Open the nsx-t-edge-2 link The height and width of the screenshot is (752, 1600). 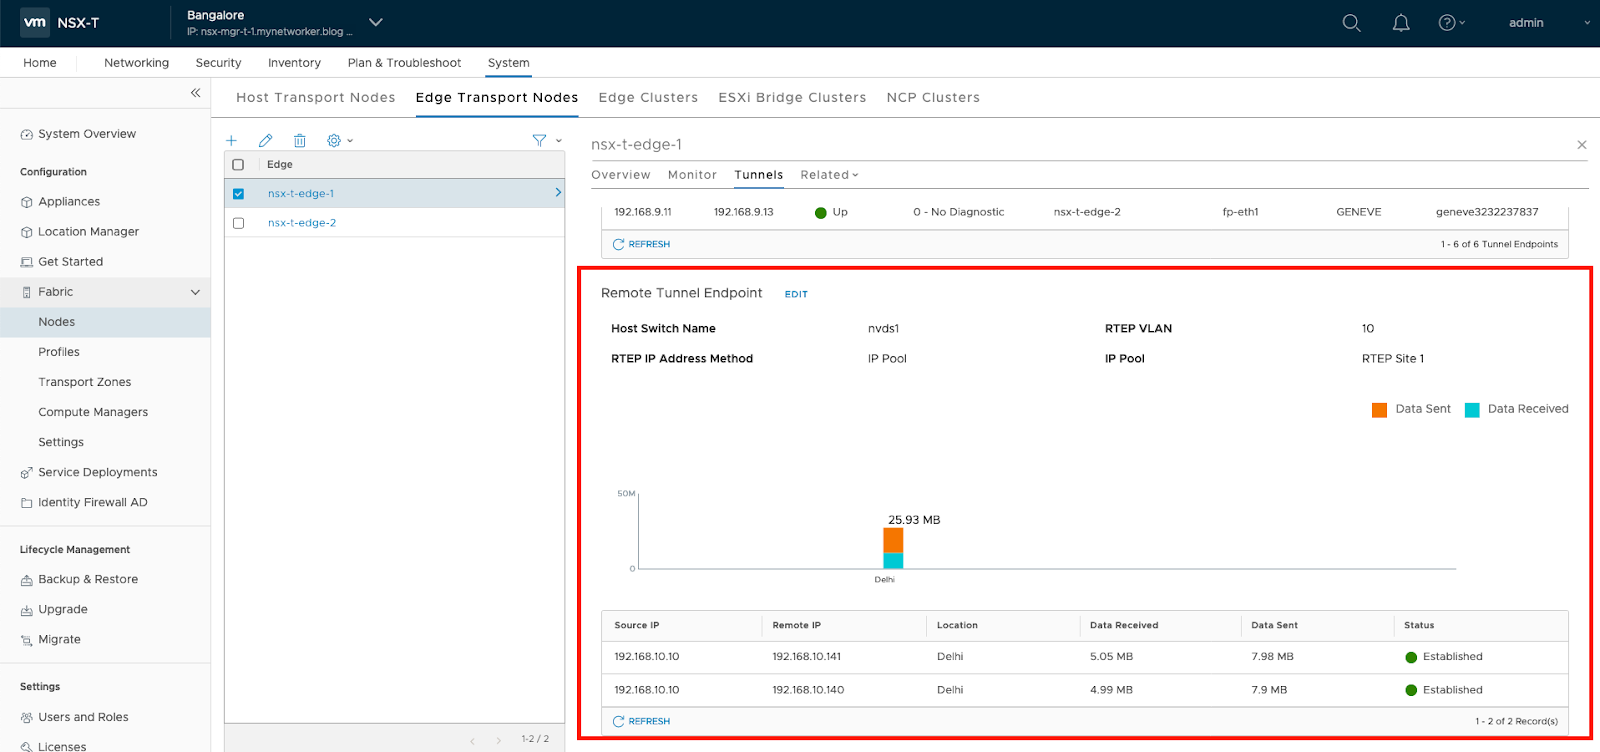pos(302,223)
